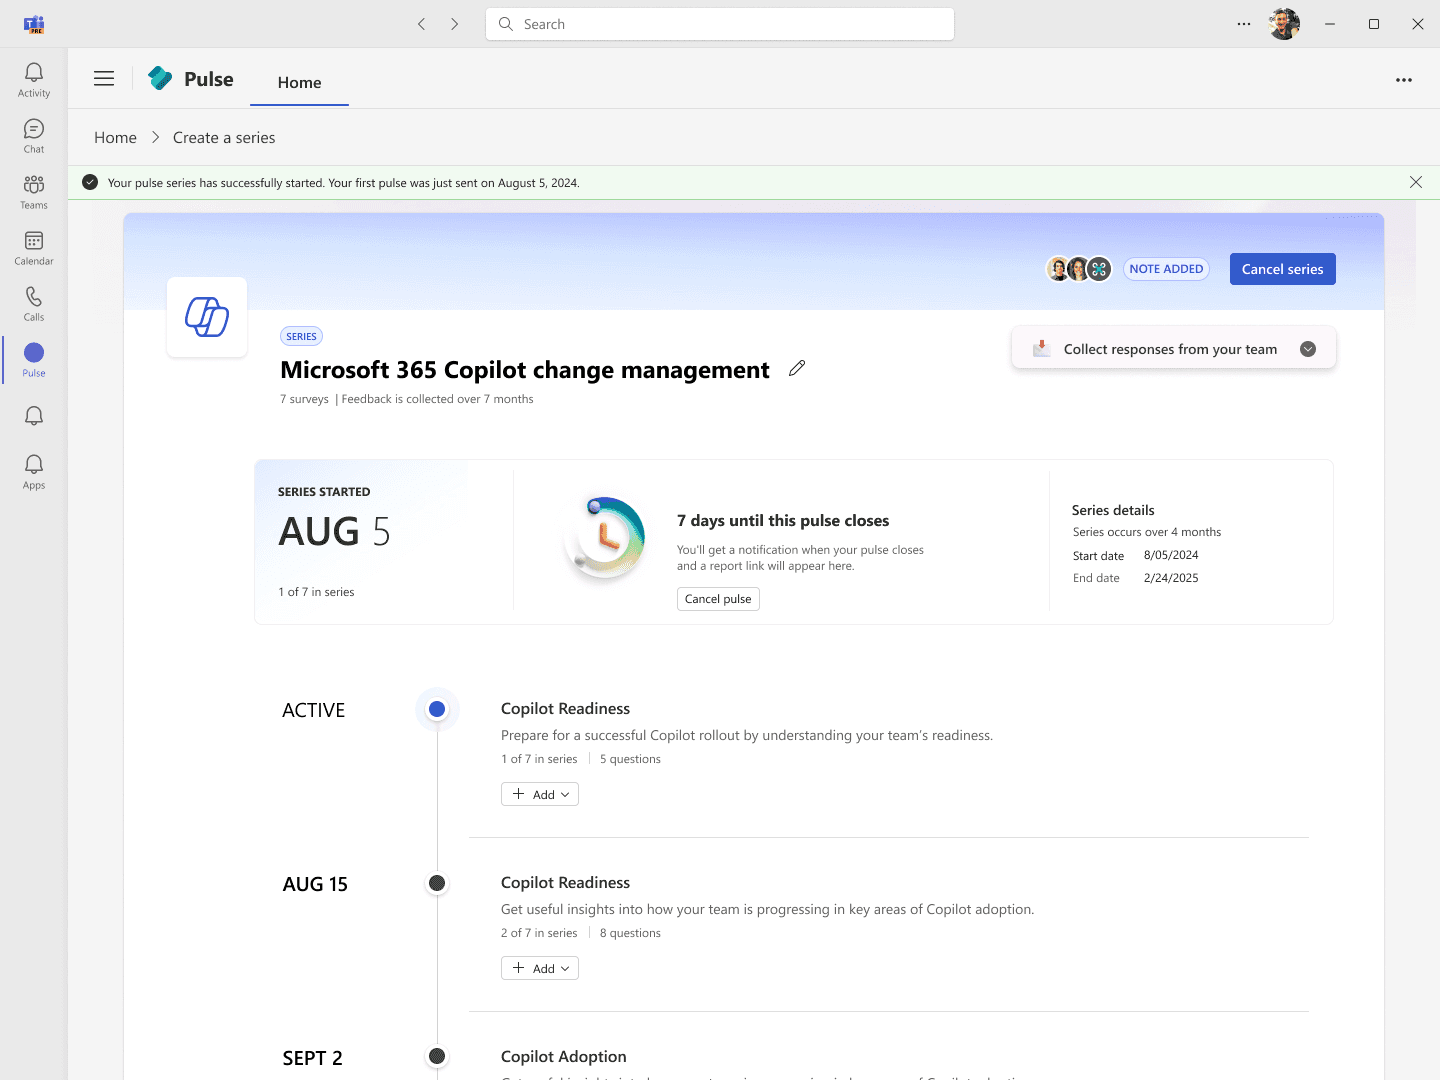The image size is (1440, 1080).
Task: Click the '8 questions' text
Action: point(630,933)
